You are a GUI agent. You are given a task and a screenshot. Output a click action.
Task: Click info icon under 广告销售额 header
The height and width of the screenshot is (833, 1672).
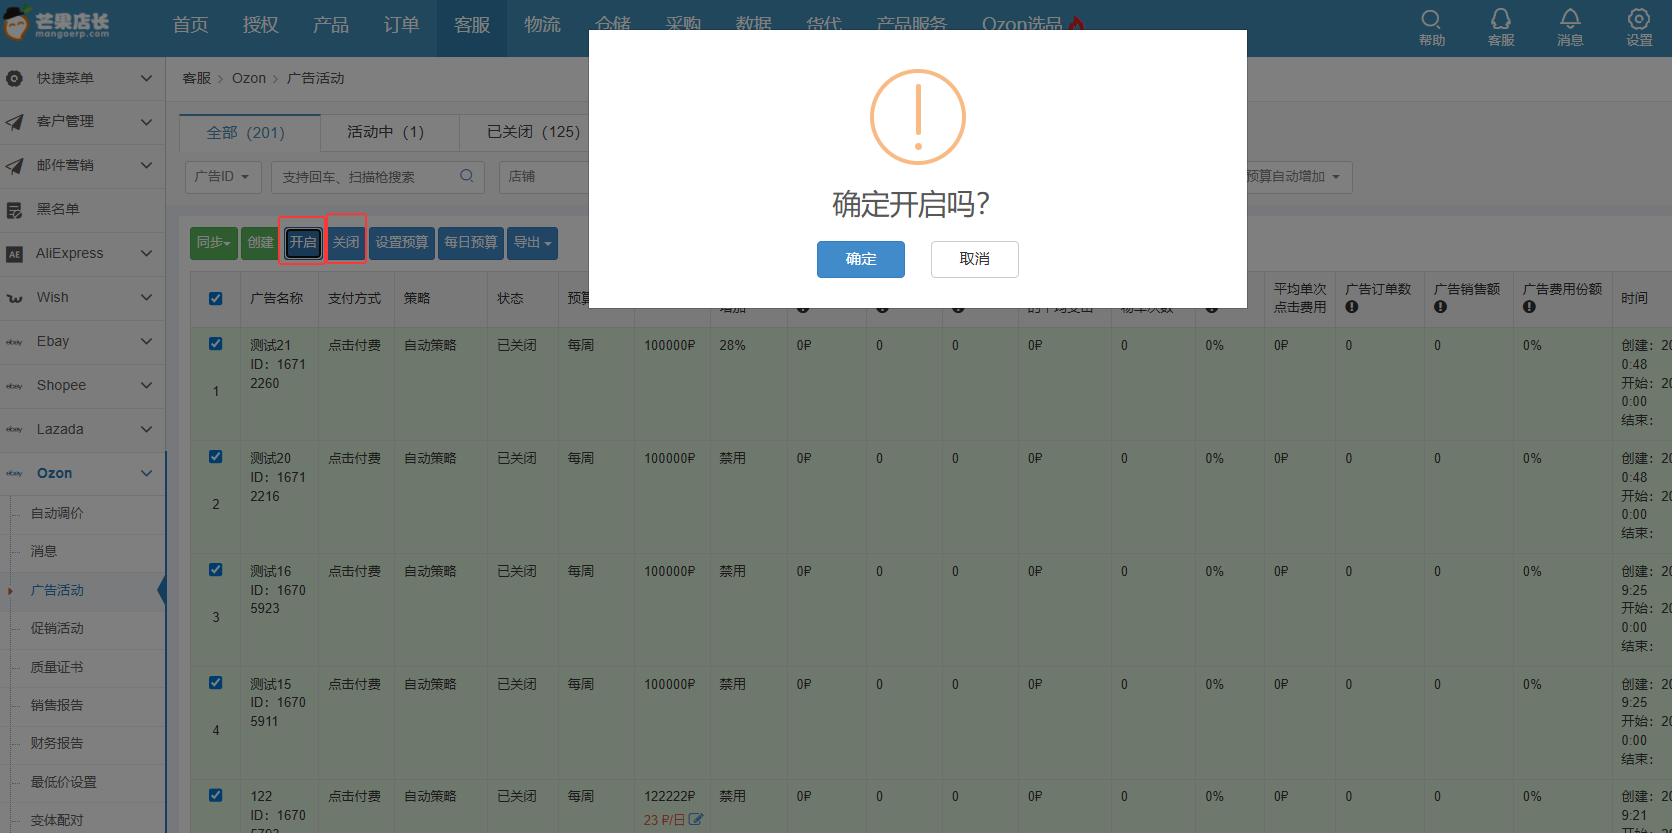1440,307
